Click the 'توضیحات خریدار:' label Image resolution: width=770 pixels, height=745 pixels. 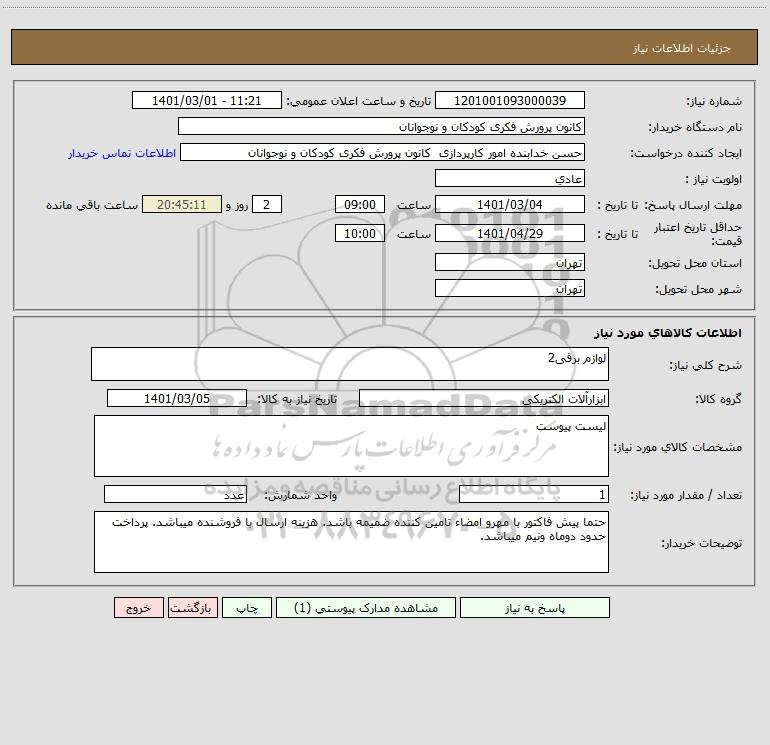[702, 543]
